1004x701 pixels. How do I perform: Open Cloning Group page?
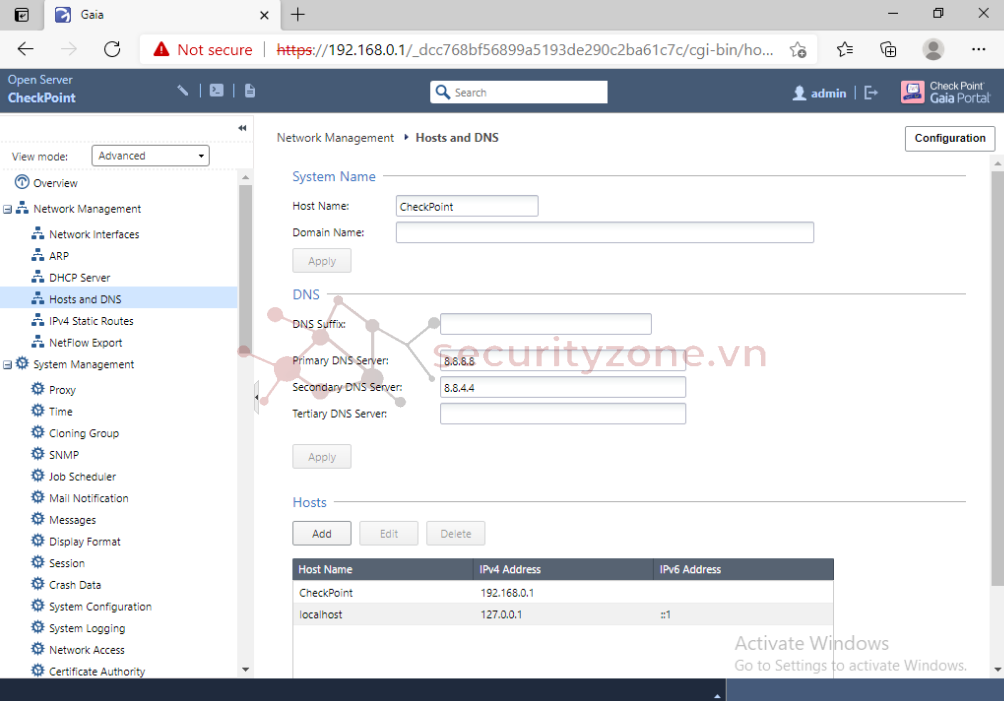coord(84,433)
